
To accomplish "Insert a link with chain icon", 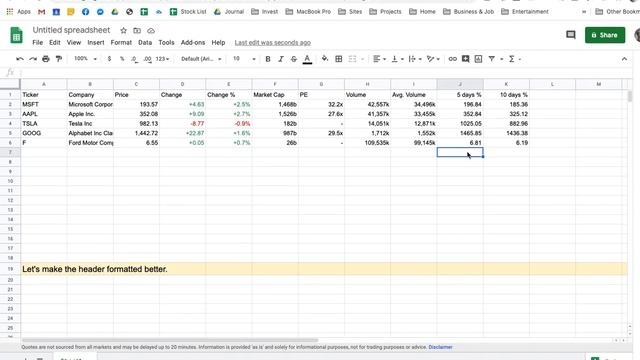I will [452, 59].
